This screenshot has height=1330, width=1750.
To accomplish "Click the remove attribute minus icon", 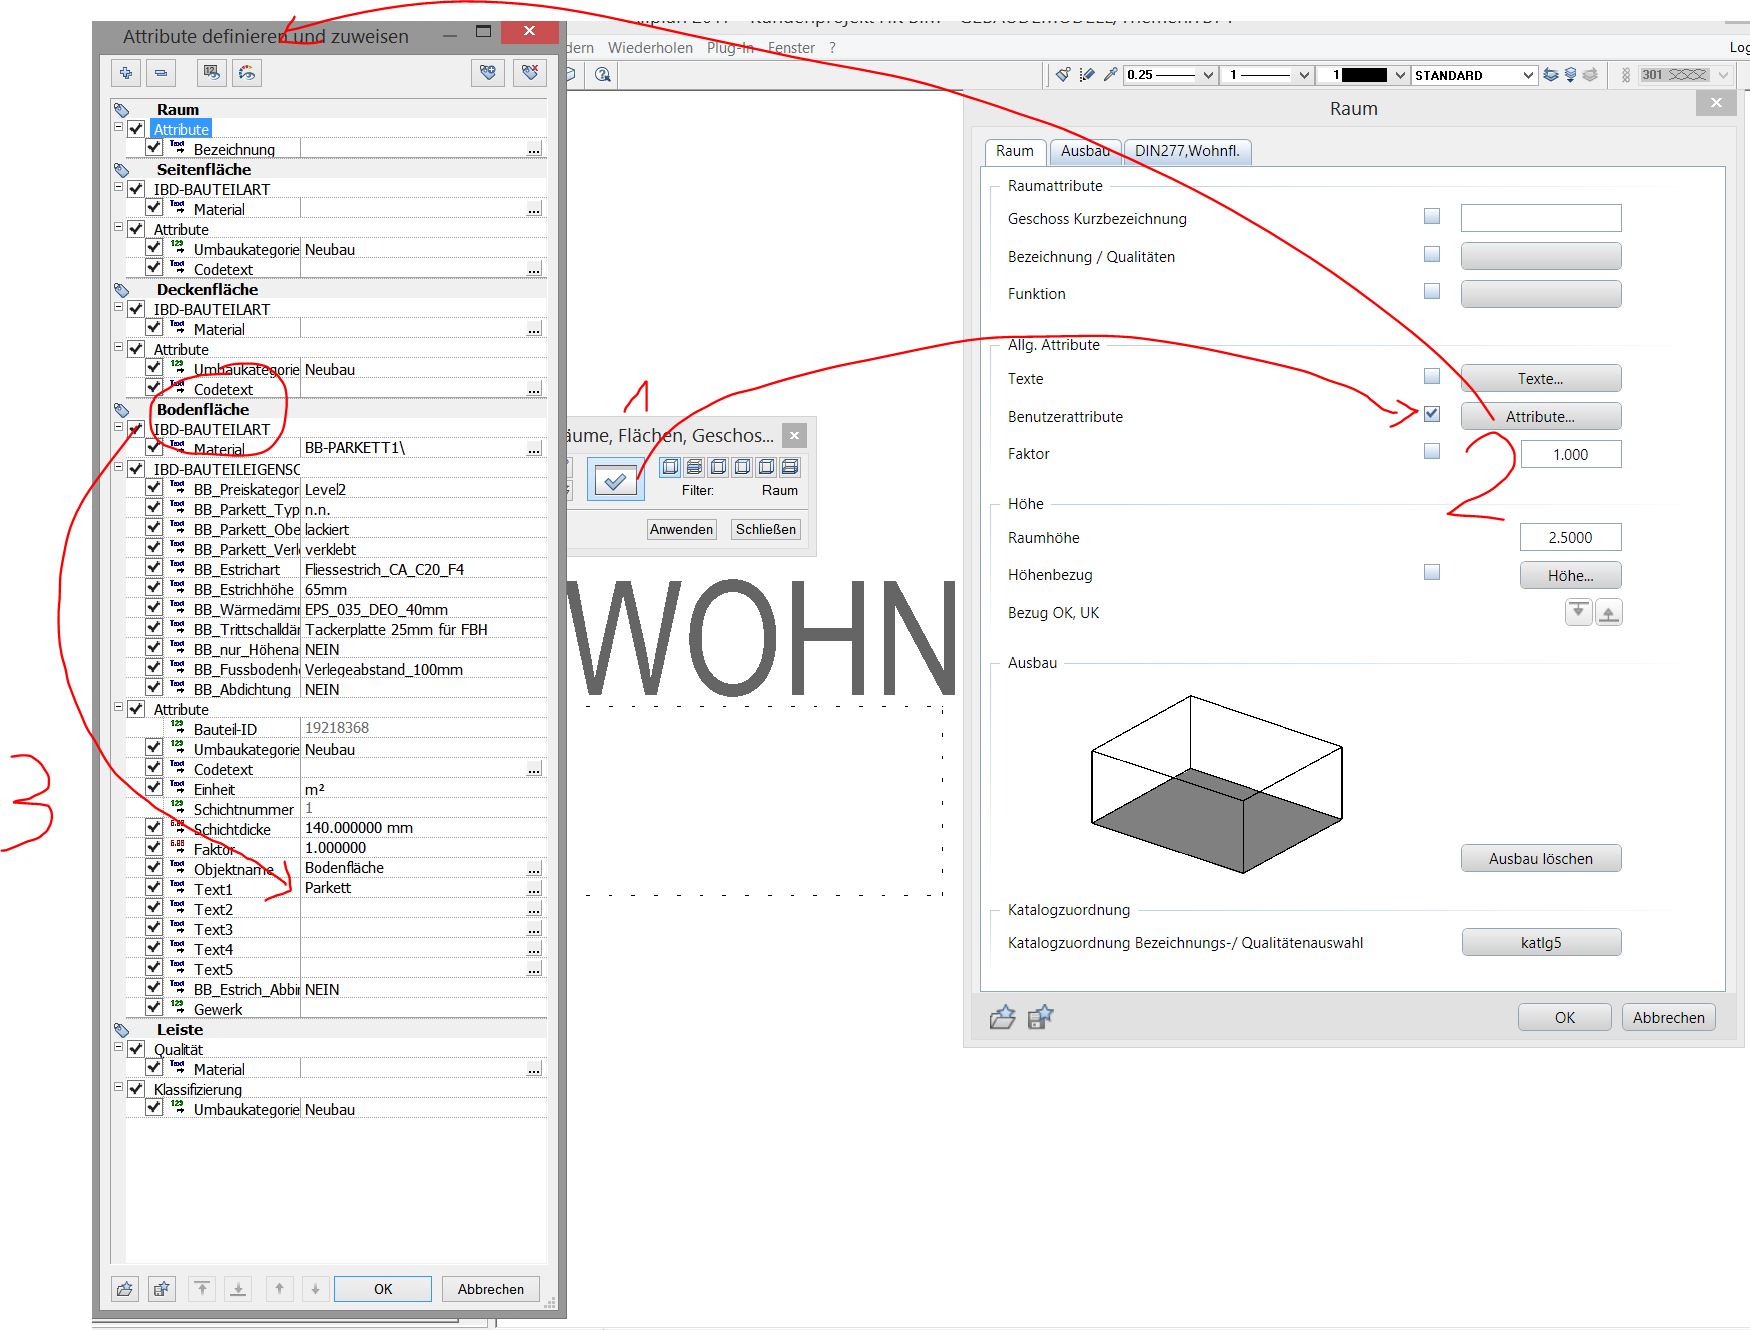I will 160,73.
